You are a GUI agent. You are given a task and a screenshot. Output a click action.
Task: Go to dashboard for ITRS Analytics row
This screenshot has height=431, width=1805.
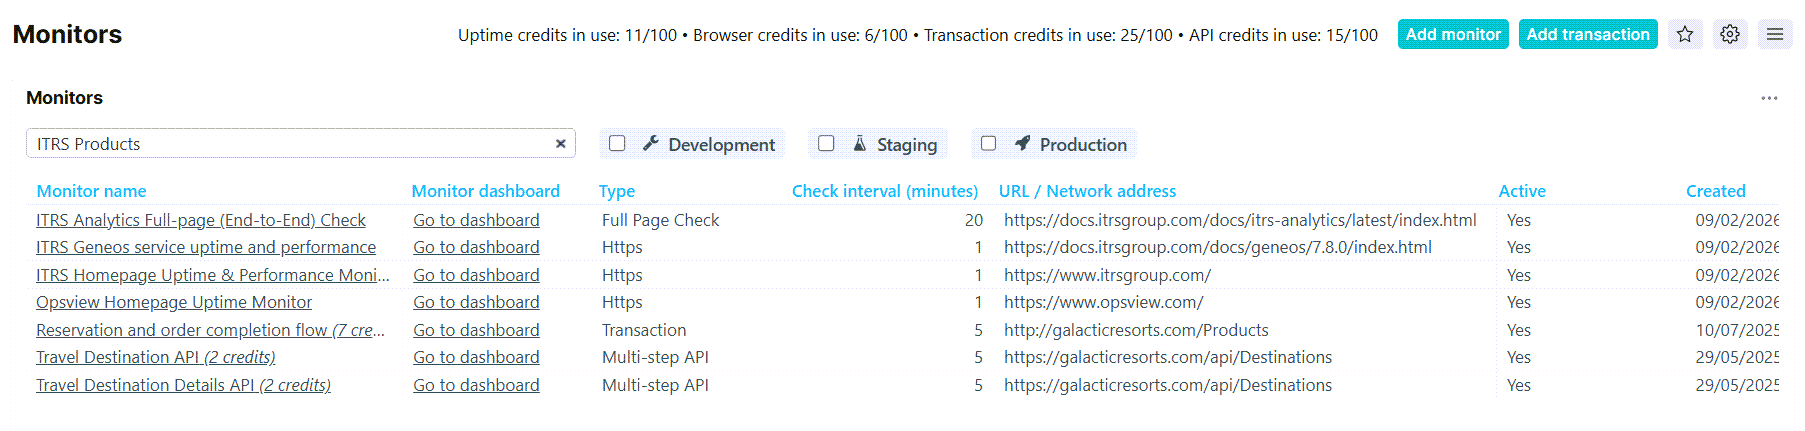click(476, 220)
